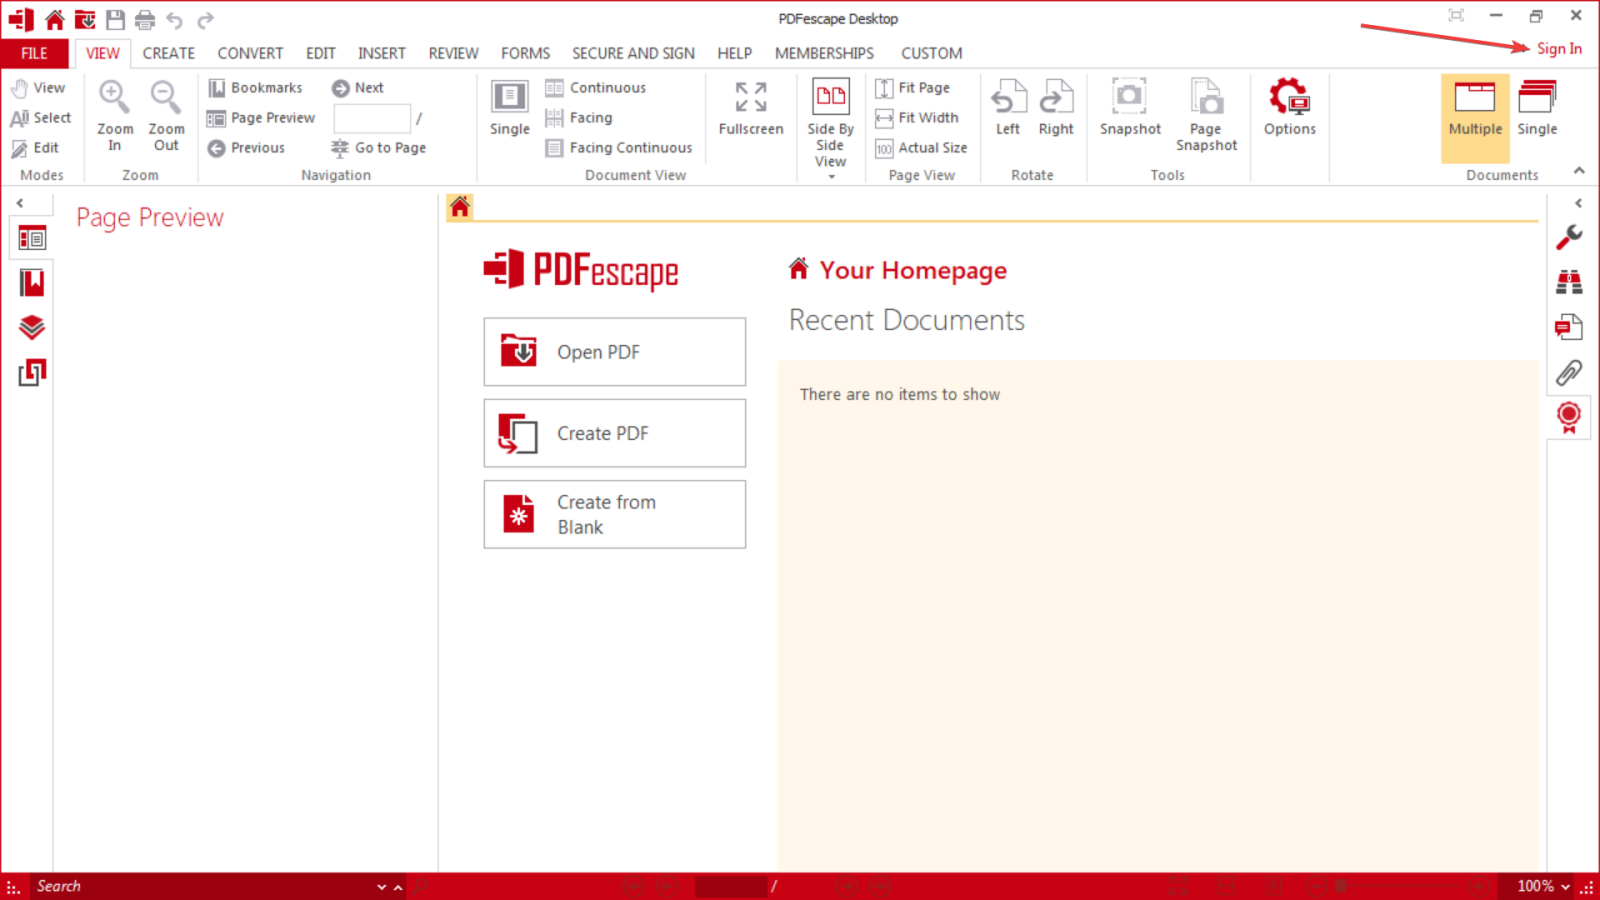Open the Layers panel in left sidebar
The width and height of the screenshot is (1600, 900).
click(x=32, y=328)
